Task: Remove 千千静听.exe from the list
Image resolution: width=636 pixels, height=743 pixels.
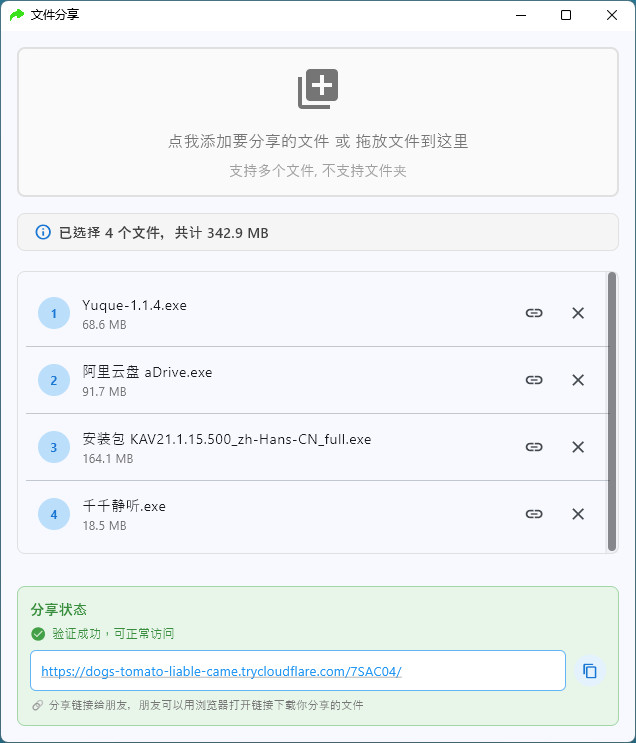Action: point(578,514)
